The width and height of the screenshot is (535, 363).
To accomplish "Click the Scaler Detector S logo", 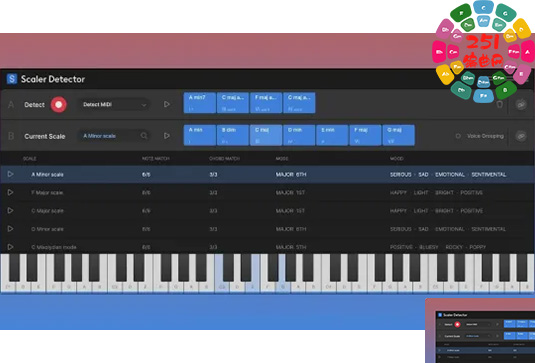I will (x=12, y=79).
